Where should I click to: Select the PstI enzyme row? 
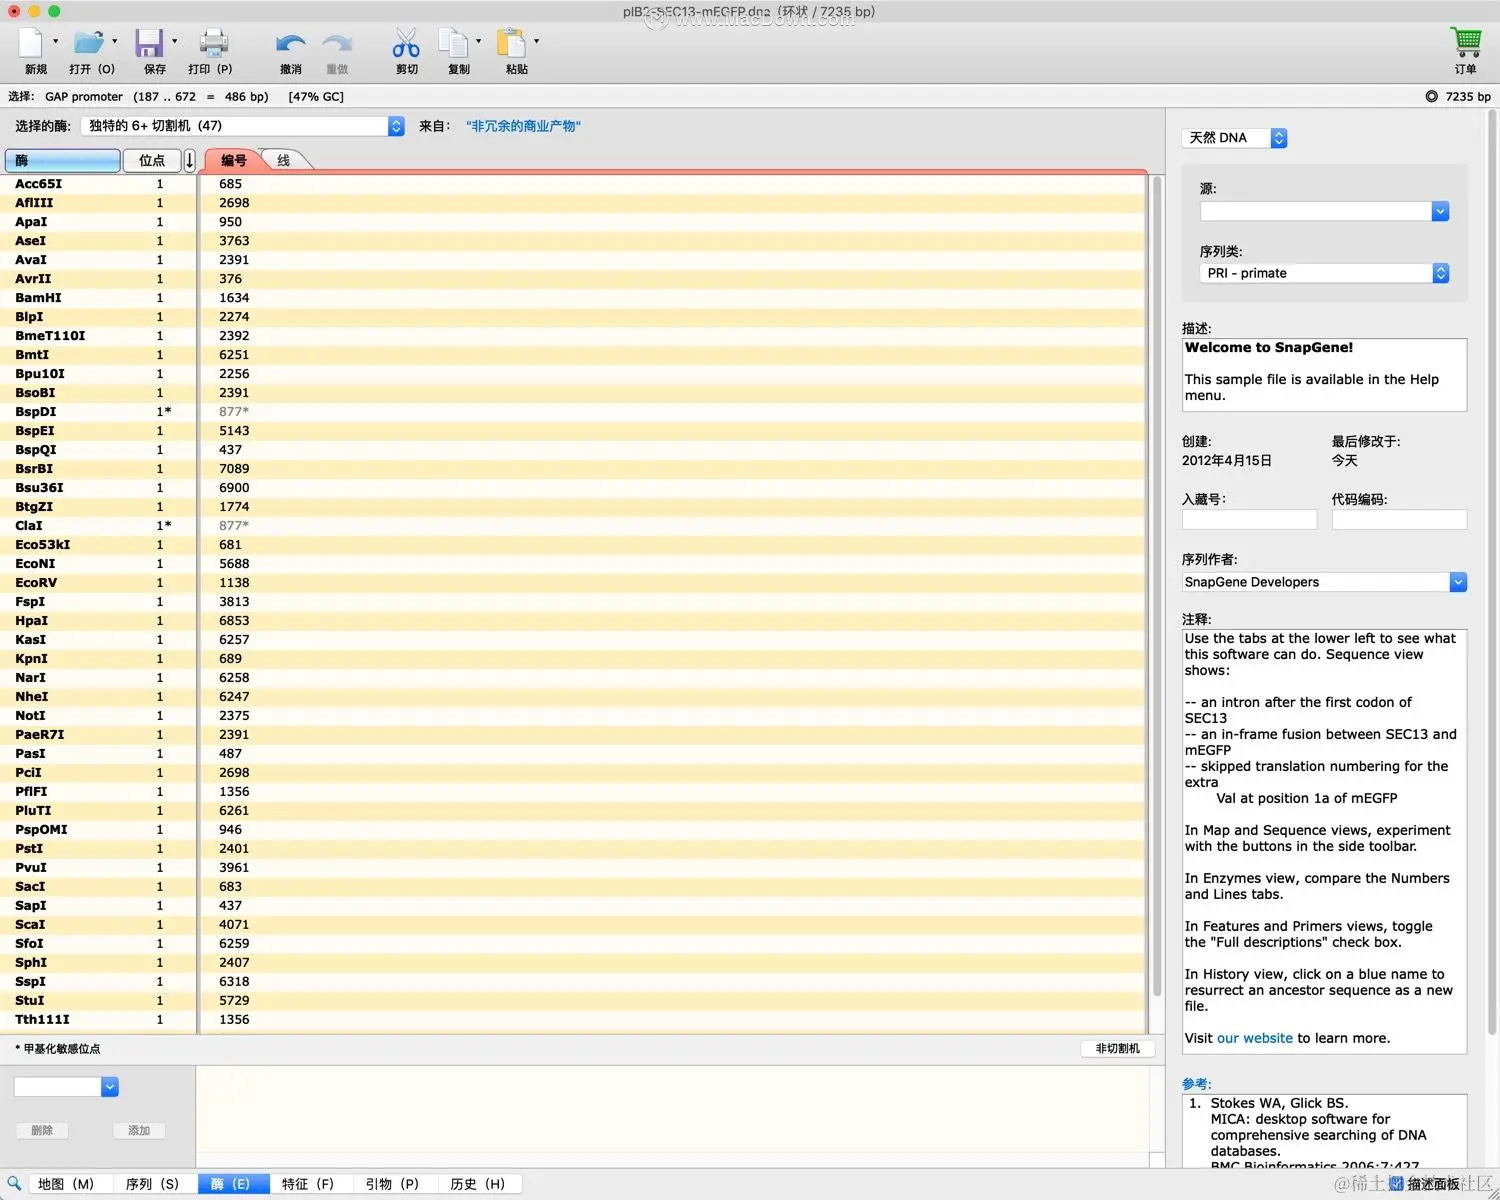click(x=574, y=849)
